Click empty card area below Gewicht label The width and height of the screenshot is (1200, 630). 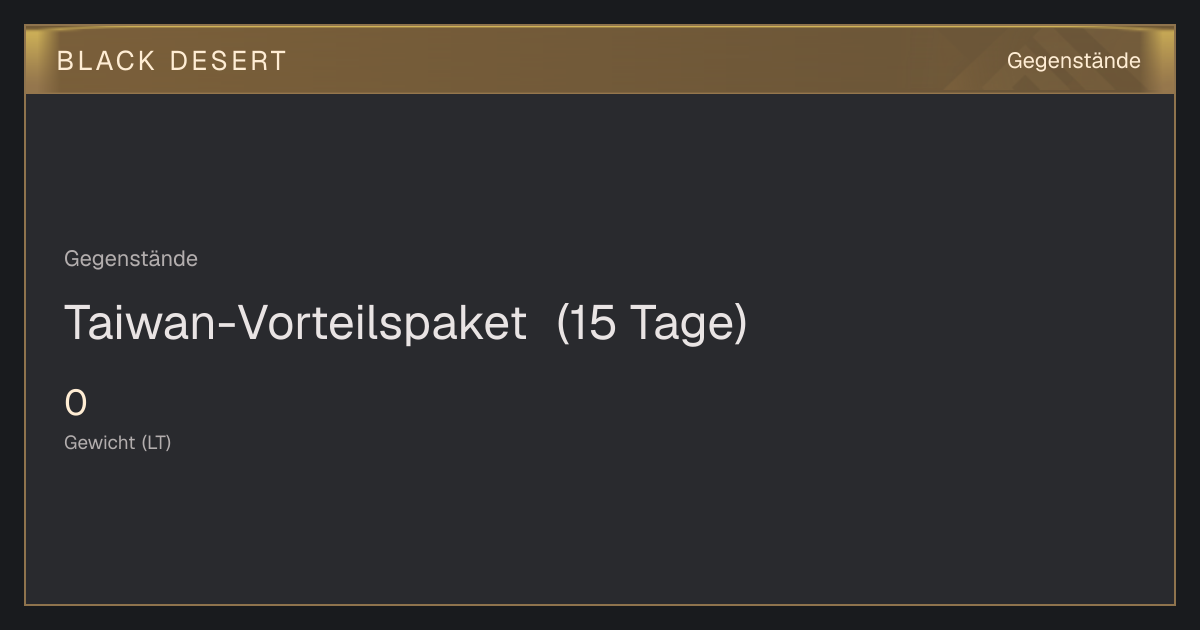pyautogui.click(x=600, y=530)
